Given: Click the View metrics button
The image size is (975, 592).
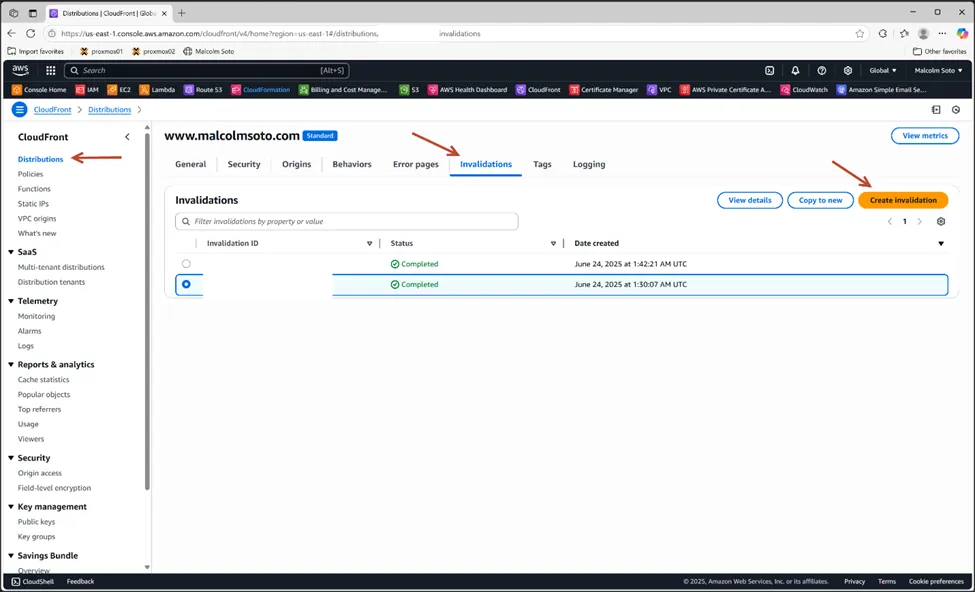Looking at the screenshot, I should point(924,136).
